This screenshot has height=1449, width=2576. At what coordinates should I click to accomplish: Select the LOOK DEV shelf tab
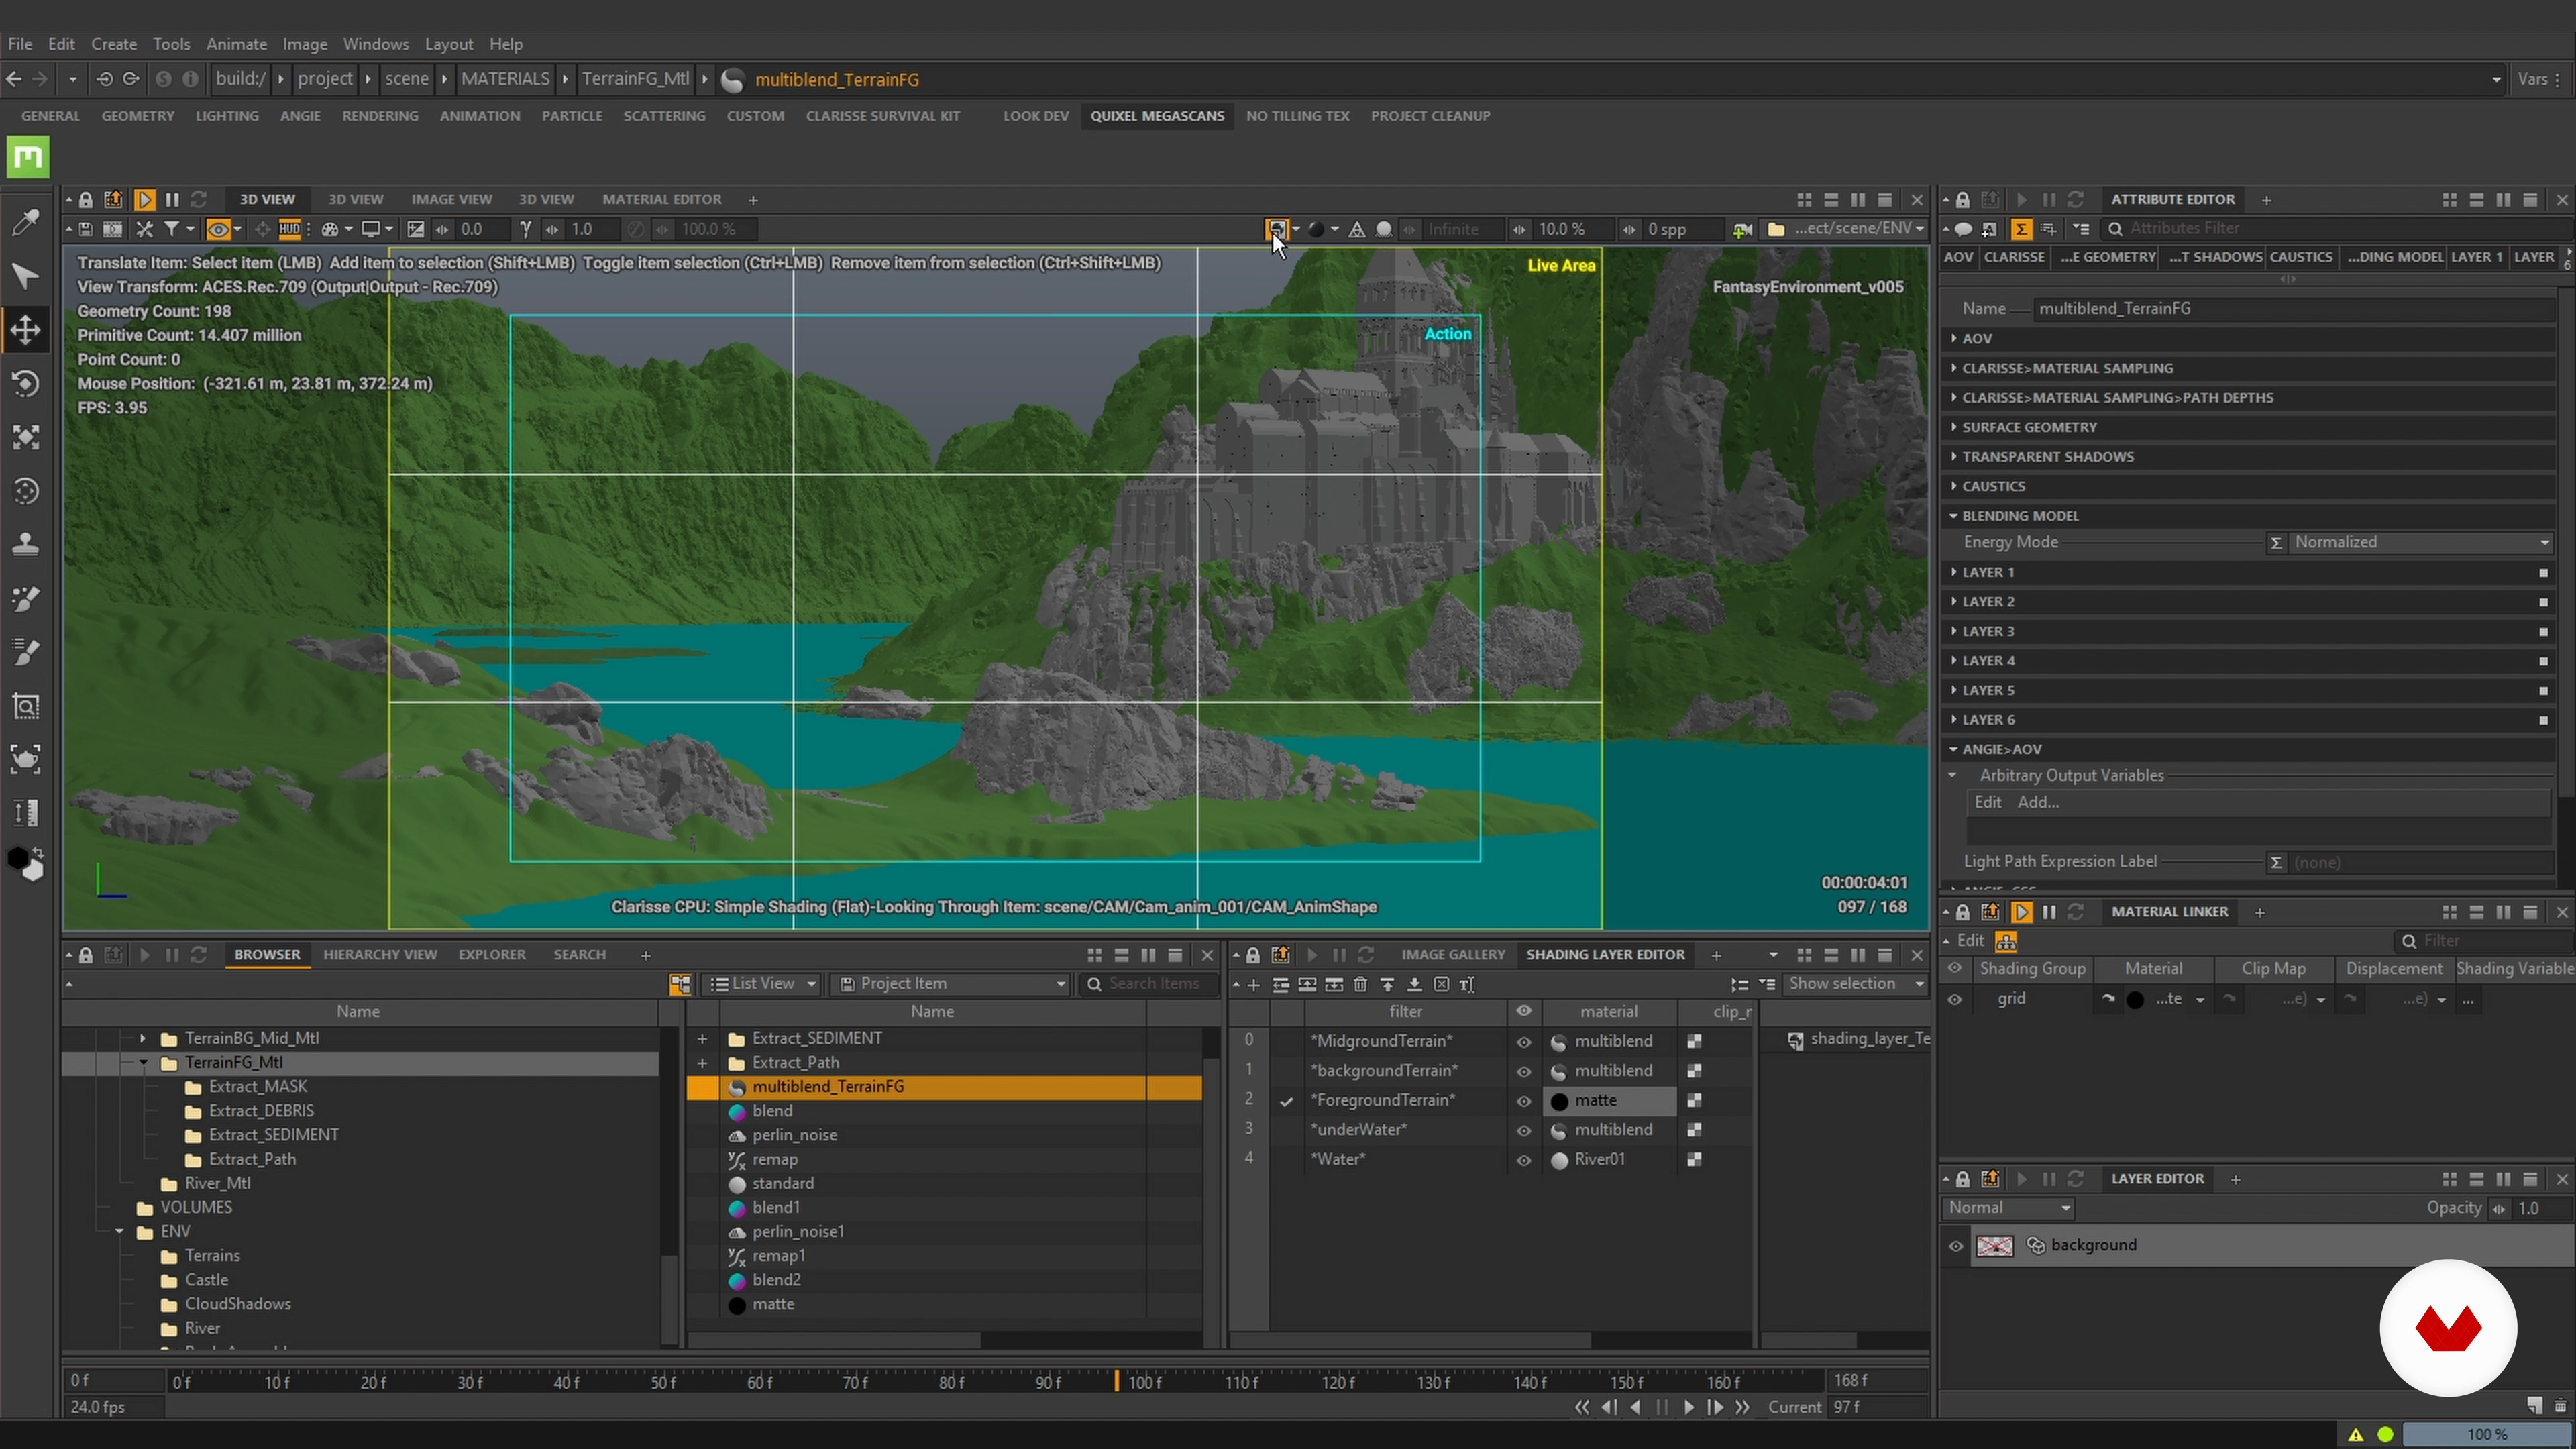point(1036,116)
